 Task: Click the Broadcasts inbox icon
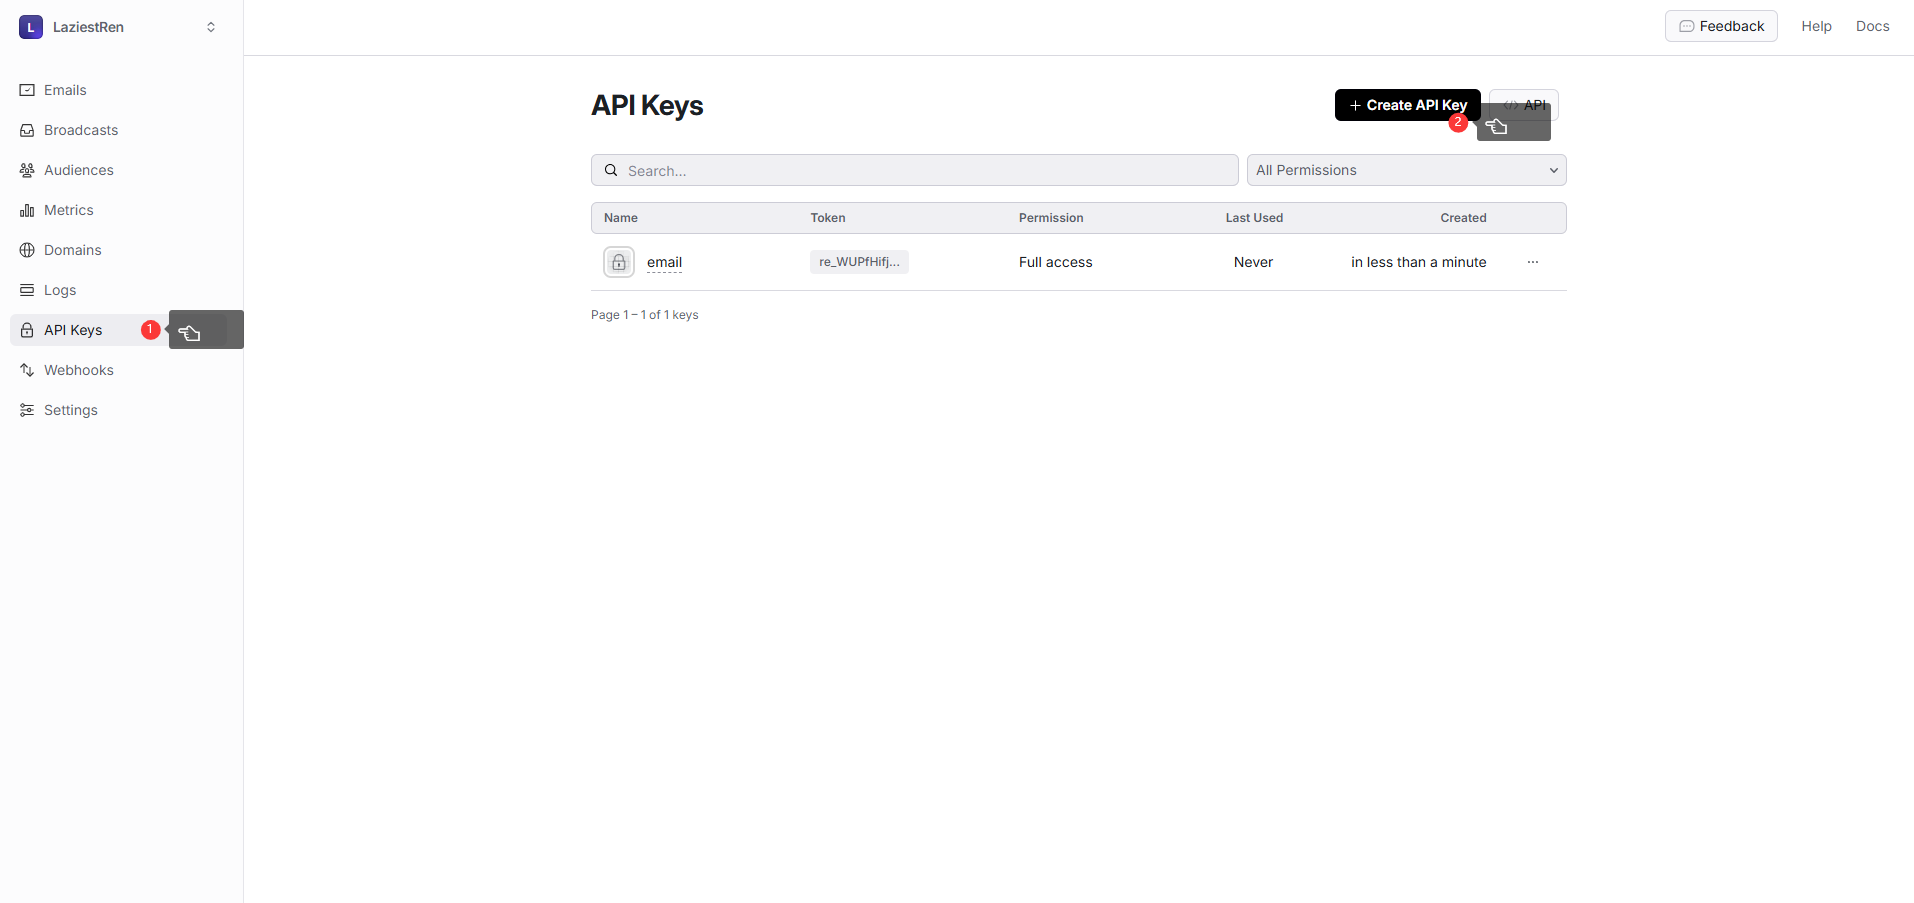click(27, 130)
